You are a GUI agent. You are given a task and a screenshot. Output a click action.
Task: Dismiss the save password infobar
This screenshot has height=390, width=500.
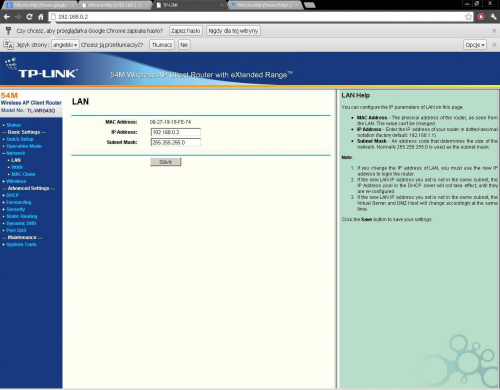tap(494, 31)
